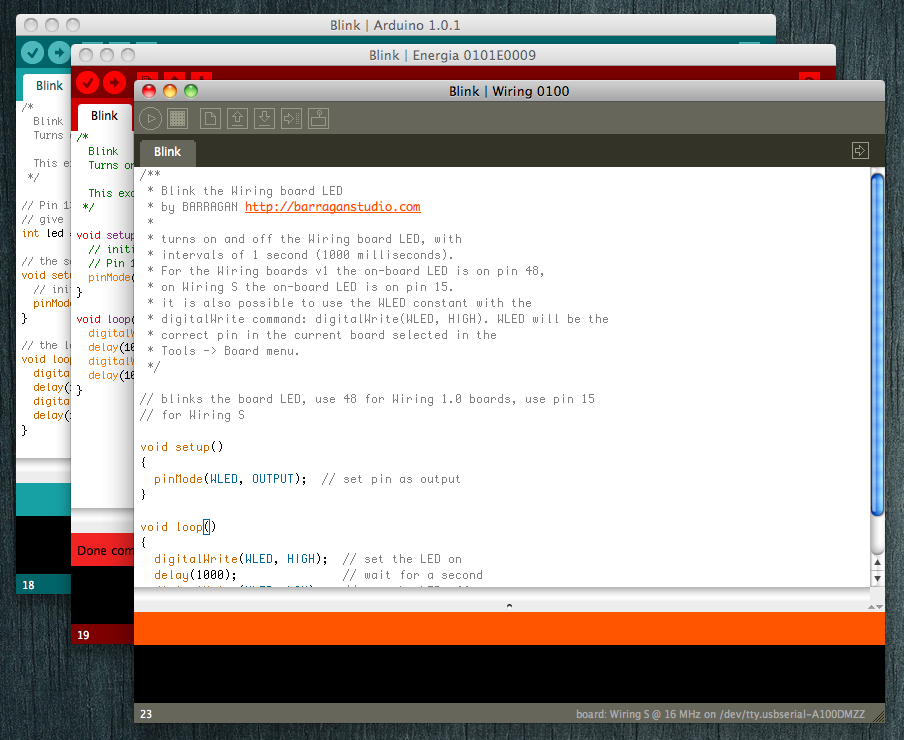The width and height of the screenshot is (904, 740).
Task: Select the Blink tab in Energia window
Action: (104, 116)
